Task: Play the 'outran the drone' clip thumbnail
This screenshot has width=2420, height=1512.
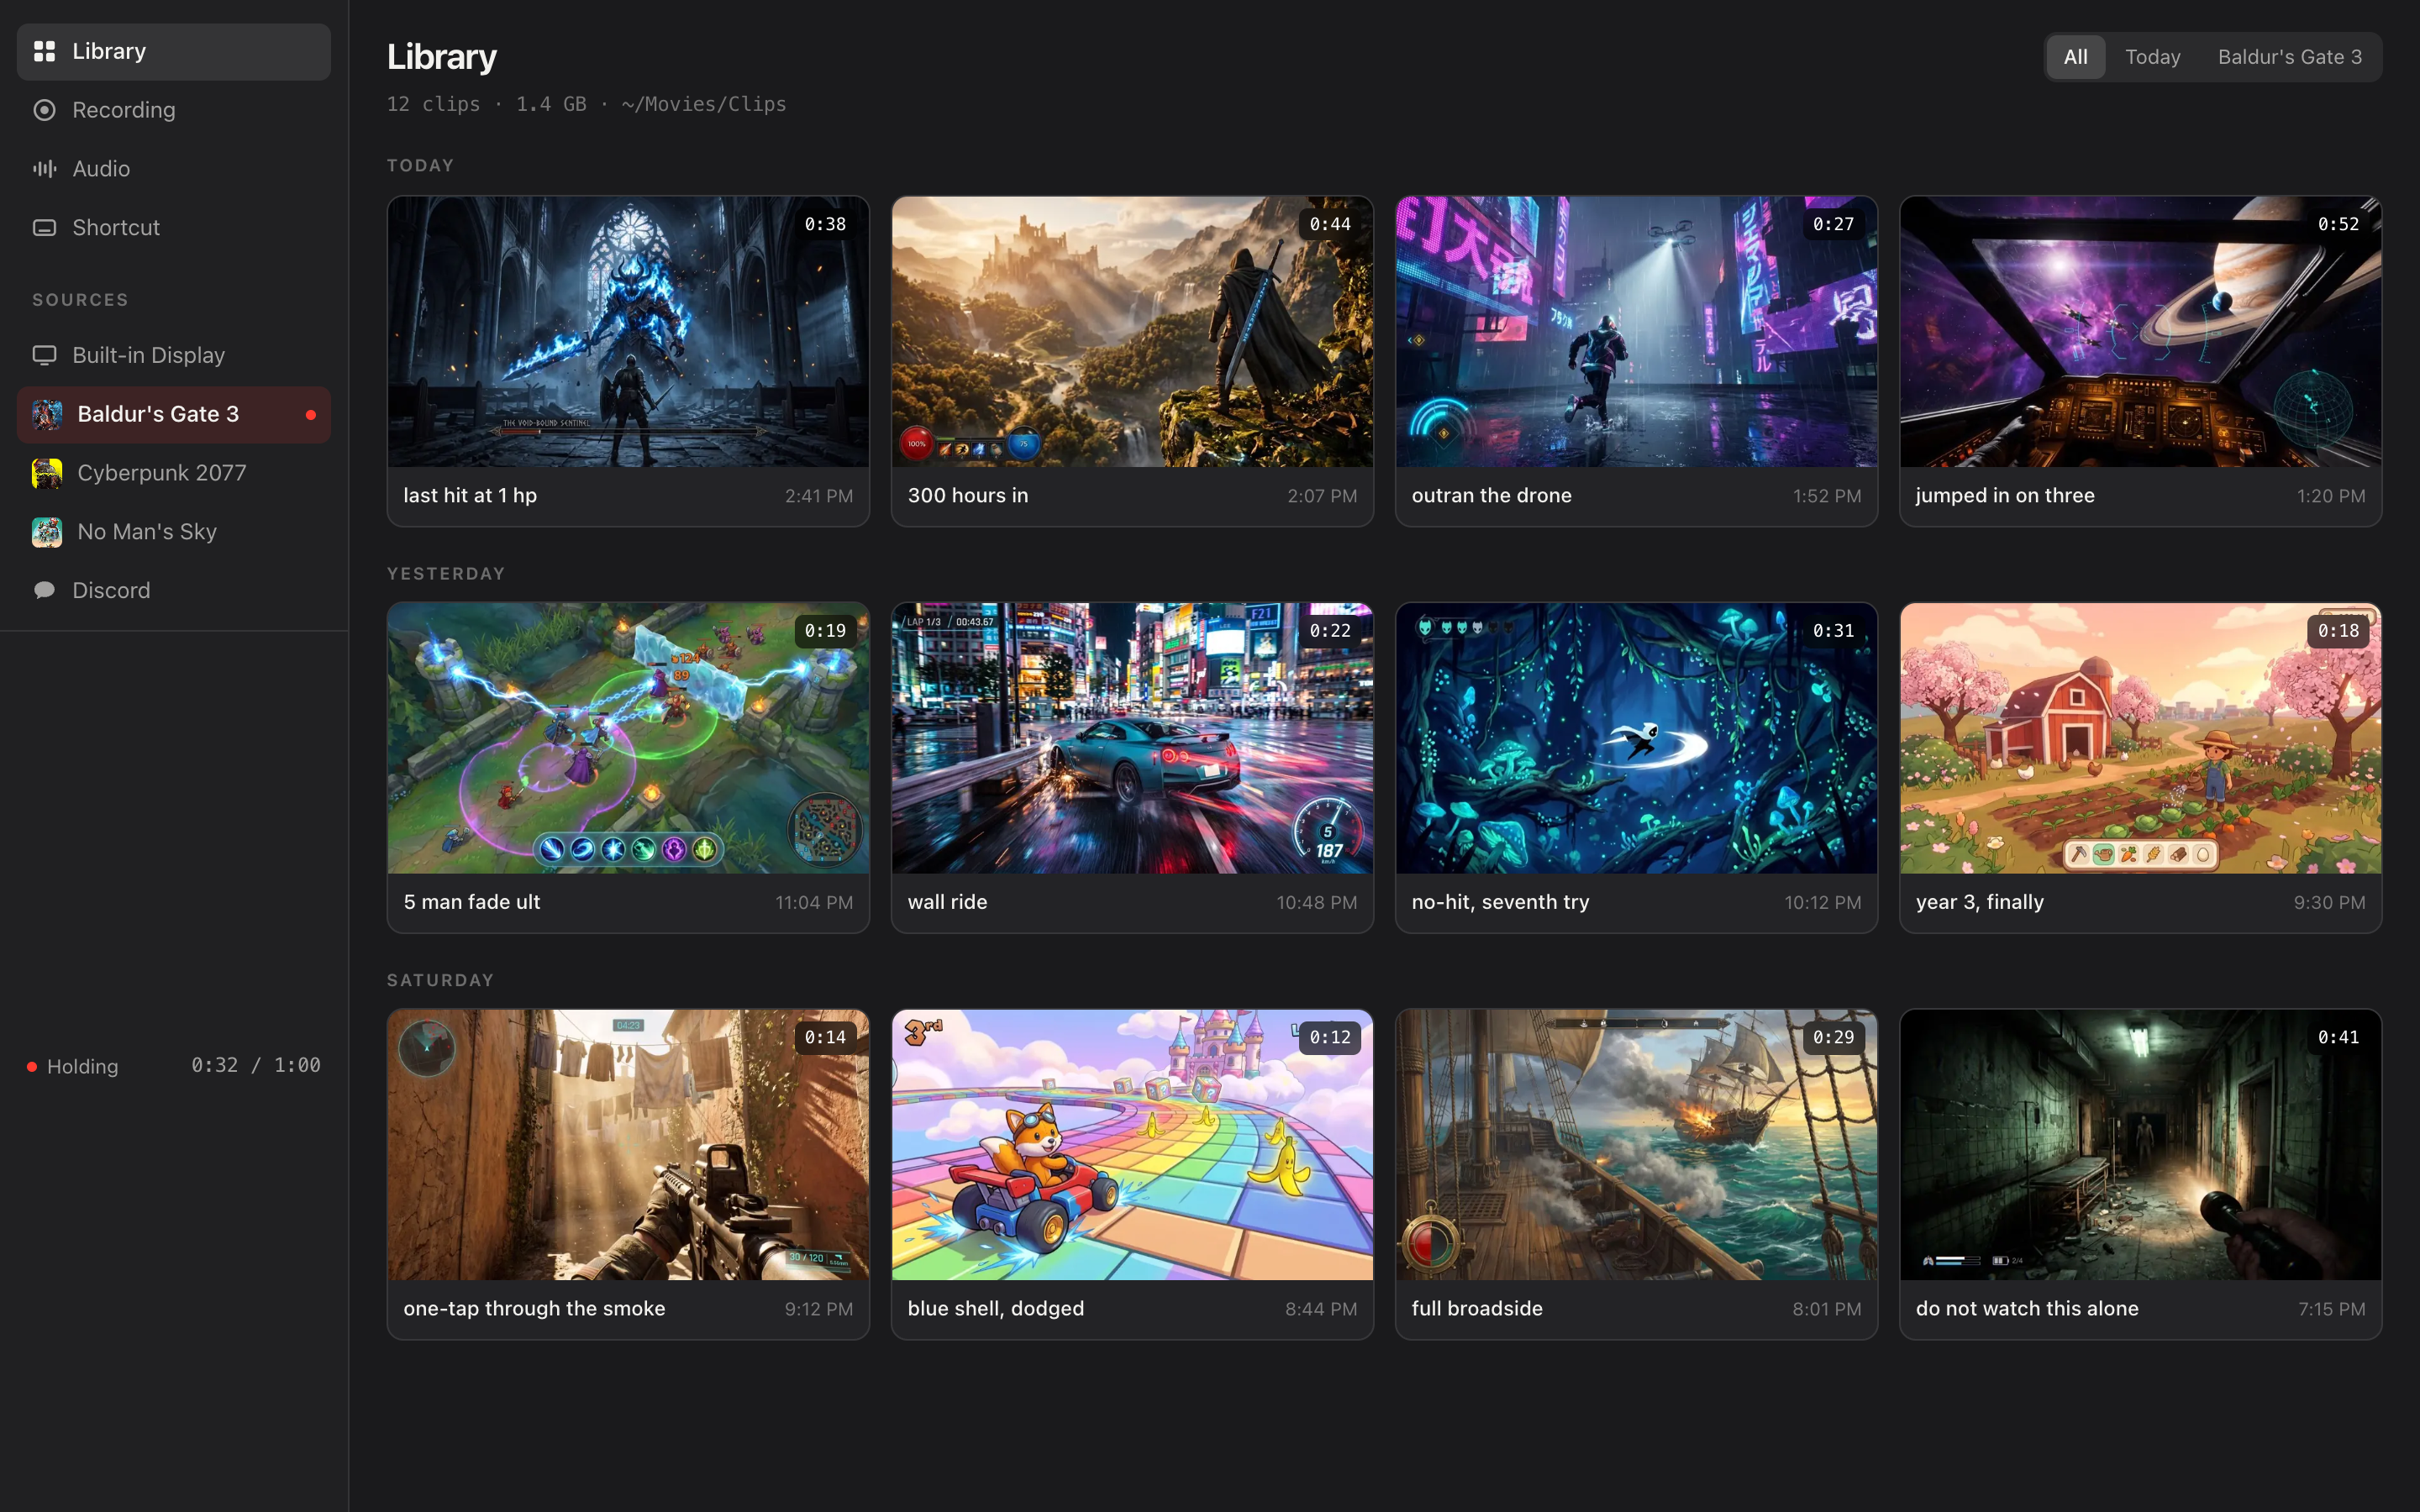Action: [x=1636, y=332]
